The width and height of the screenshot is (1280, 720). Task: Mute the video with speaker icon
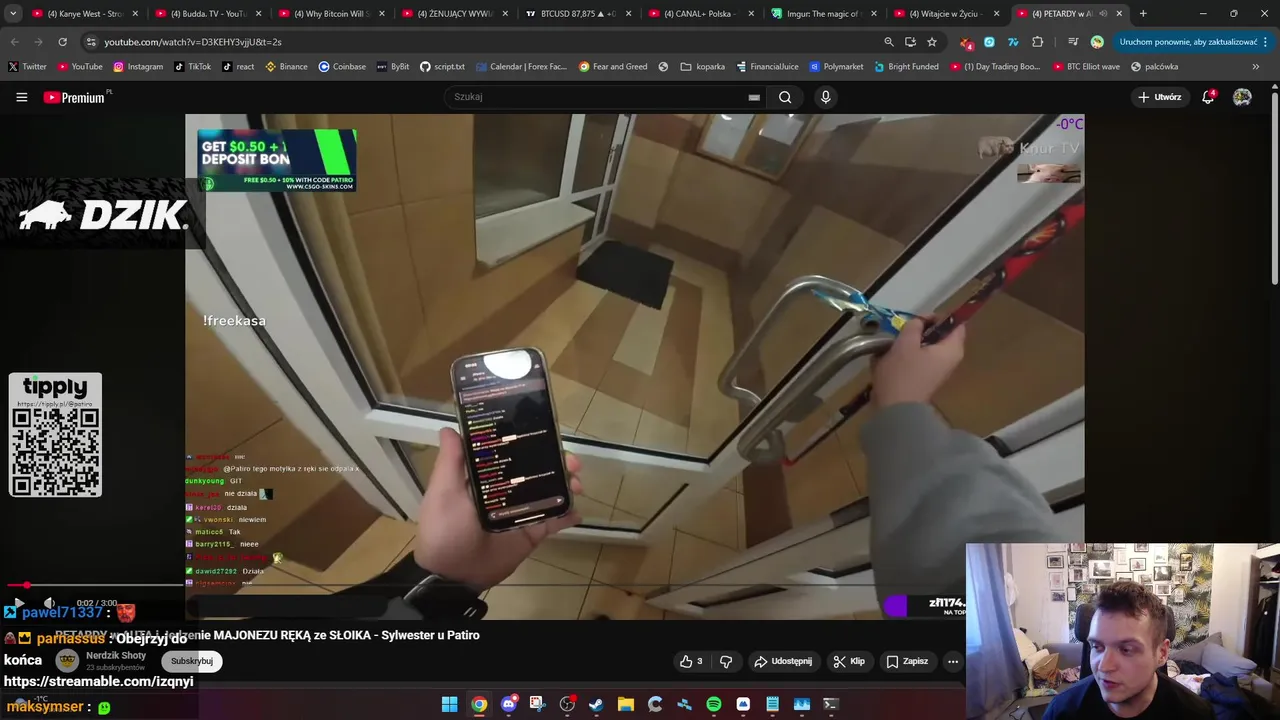49,603
